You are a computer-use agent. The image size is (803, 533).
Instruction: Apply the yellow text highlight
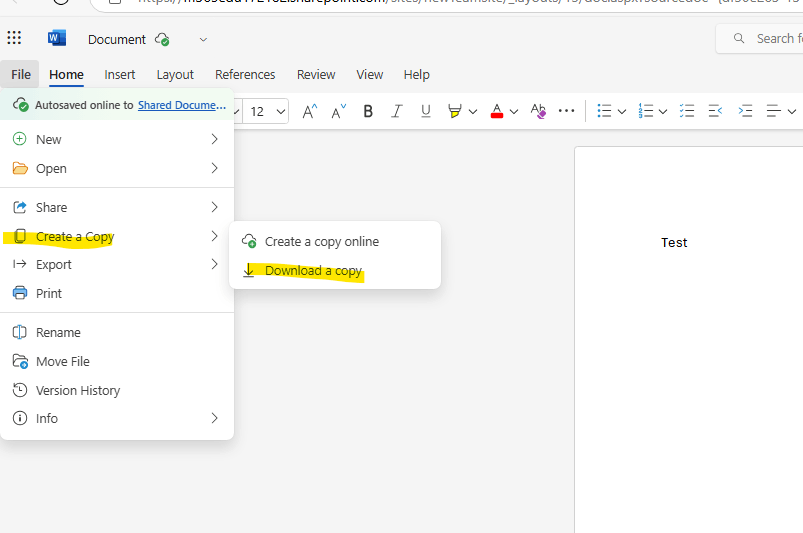454,111
